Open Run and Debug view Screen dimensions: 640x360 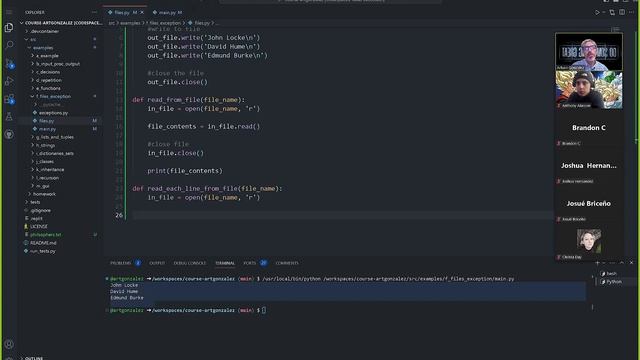9,81
